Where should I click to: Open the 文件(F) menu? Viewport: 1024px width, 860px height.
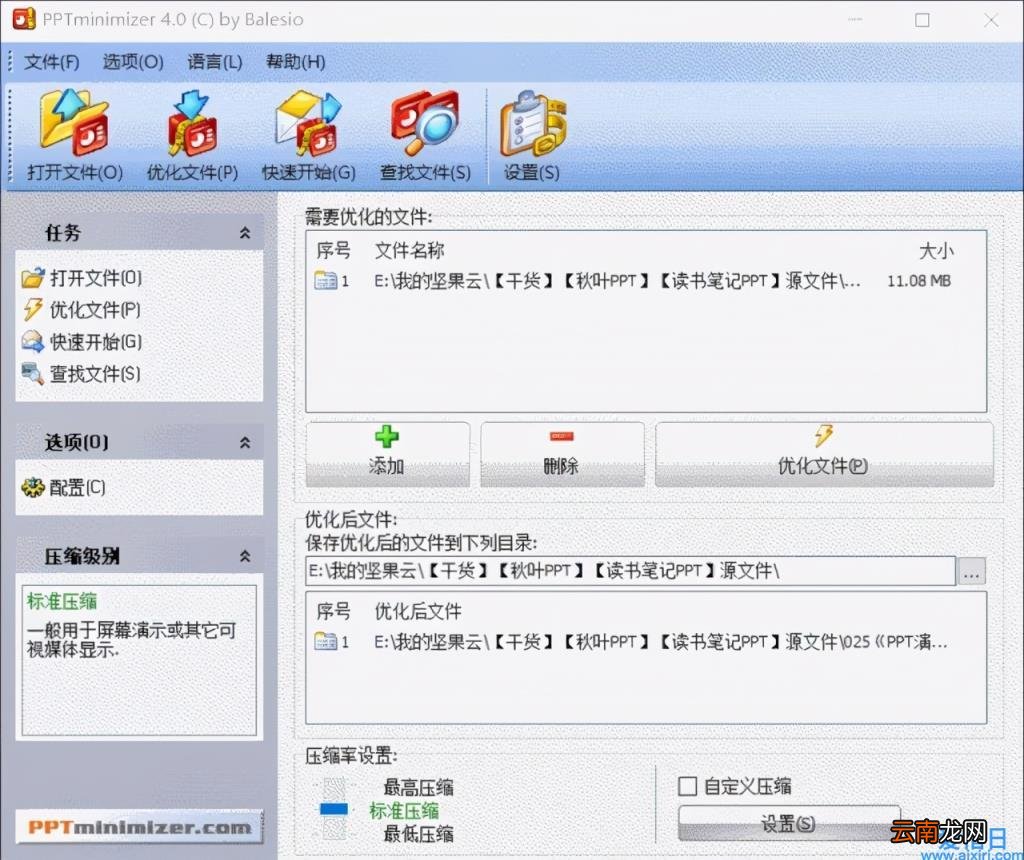[x=52, y=62]
